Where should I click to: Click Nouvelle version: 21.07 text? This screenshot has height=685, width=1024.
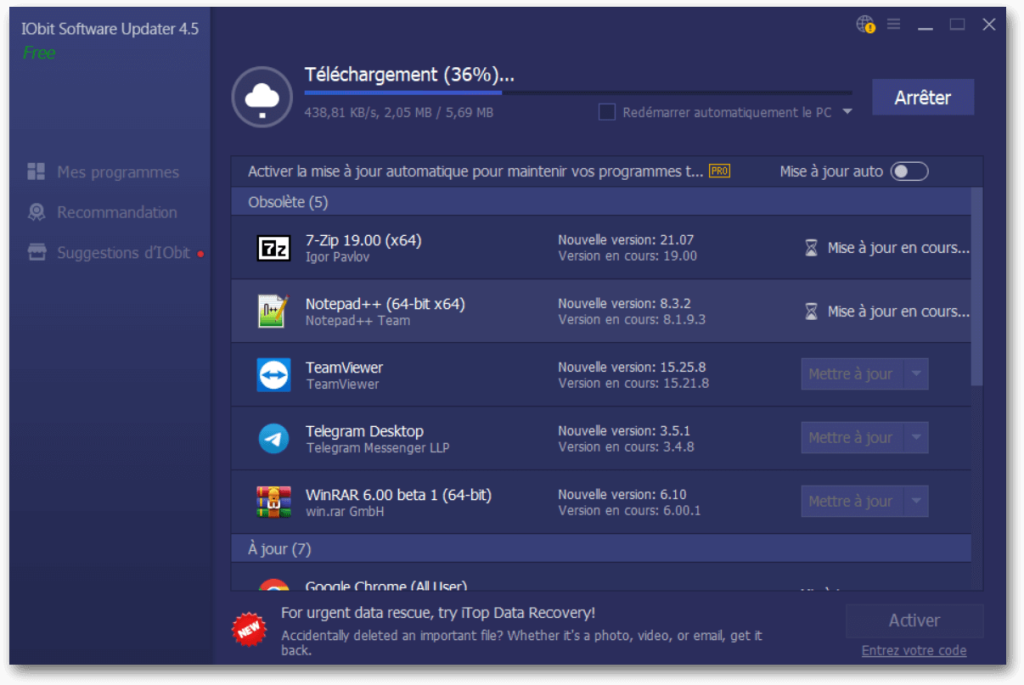[626, 240]
